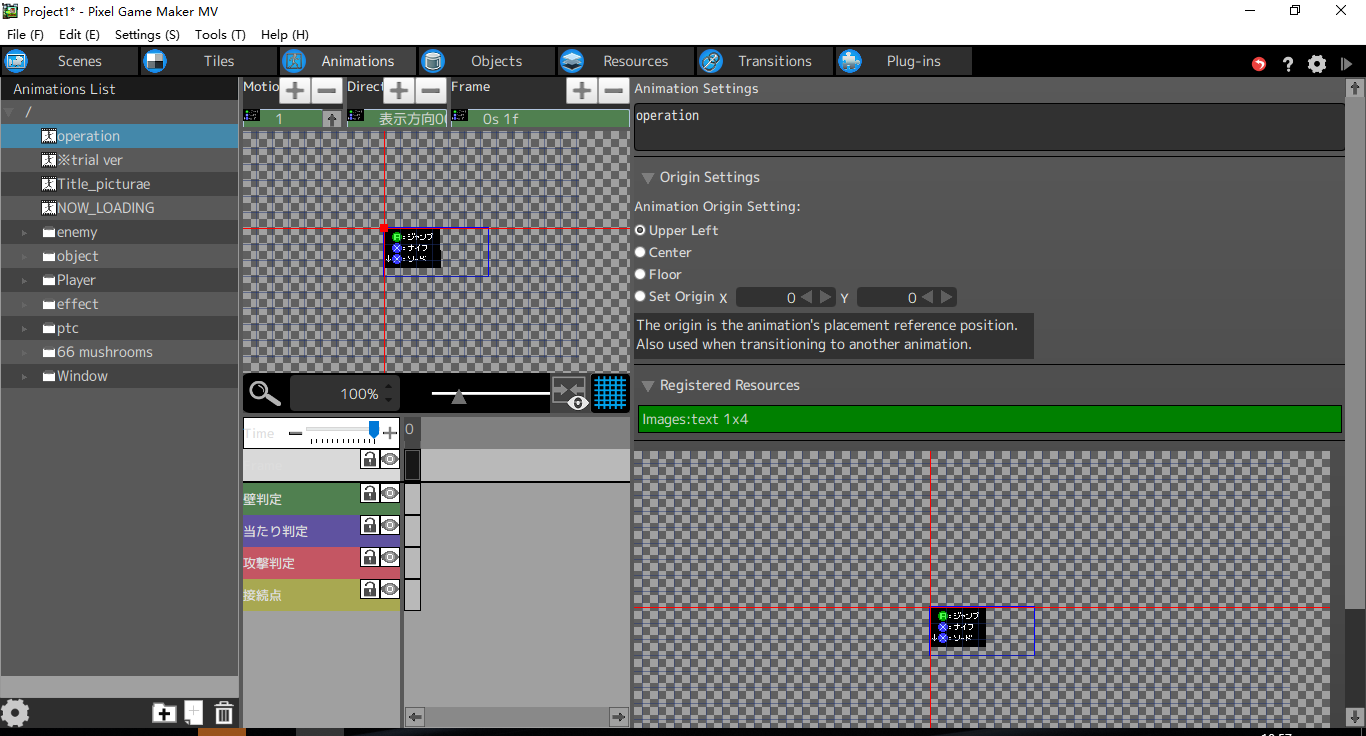Image resolution: width=1366 pixels, height=736 pixels.
Task: Expand the Player folder in list
Action: pyautogui.click(x=24, y=280)
